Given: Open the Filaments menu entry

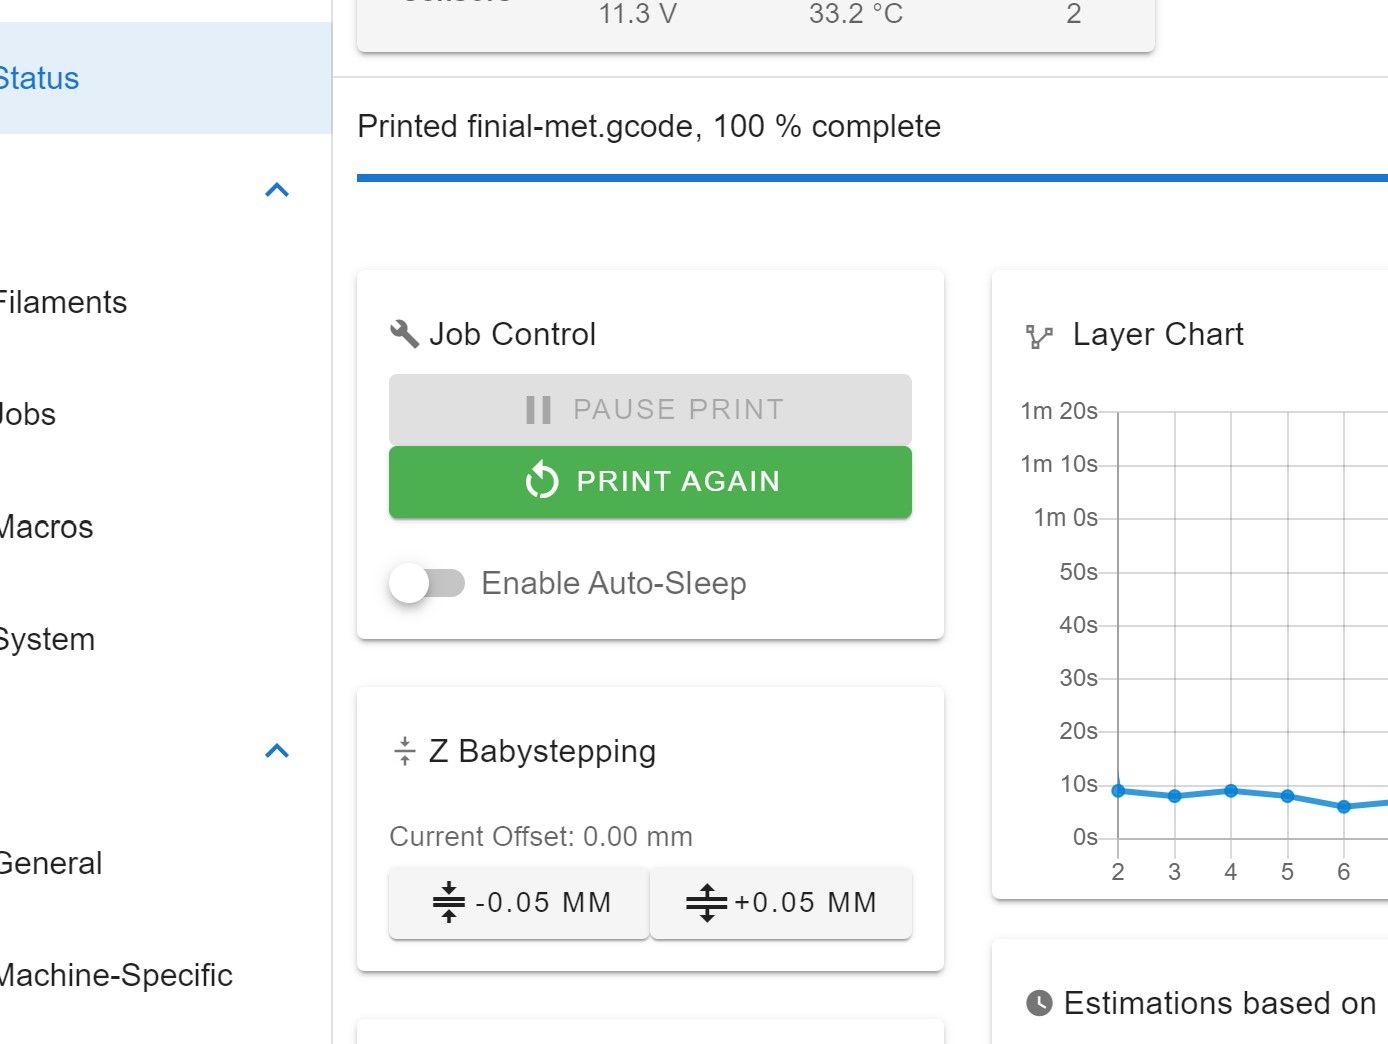Looking at the screenshot, I should [x=63, y=302].
